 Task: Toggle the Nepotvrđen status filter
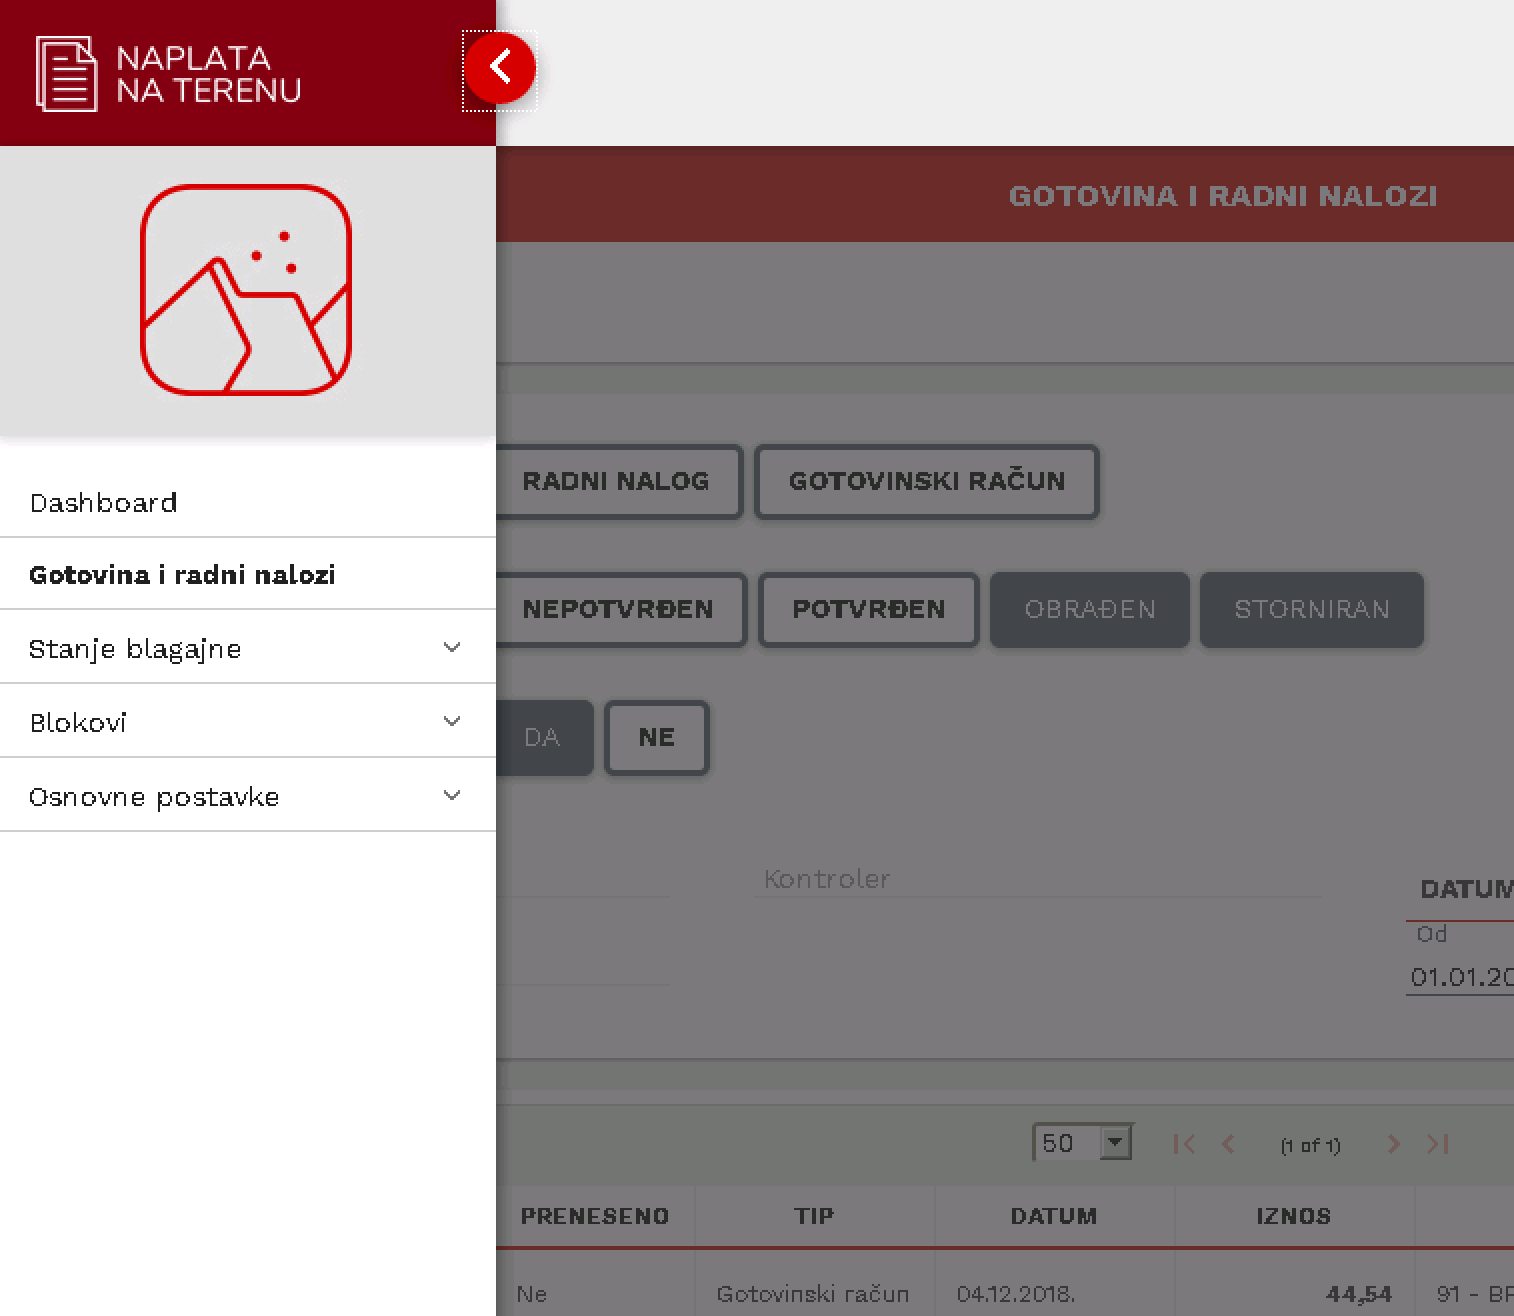pos(618,609)
